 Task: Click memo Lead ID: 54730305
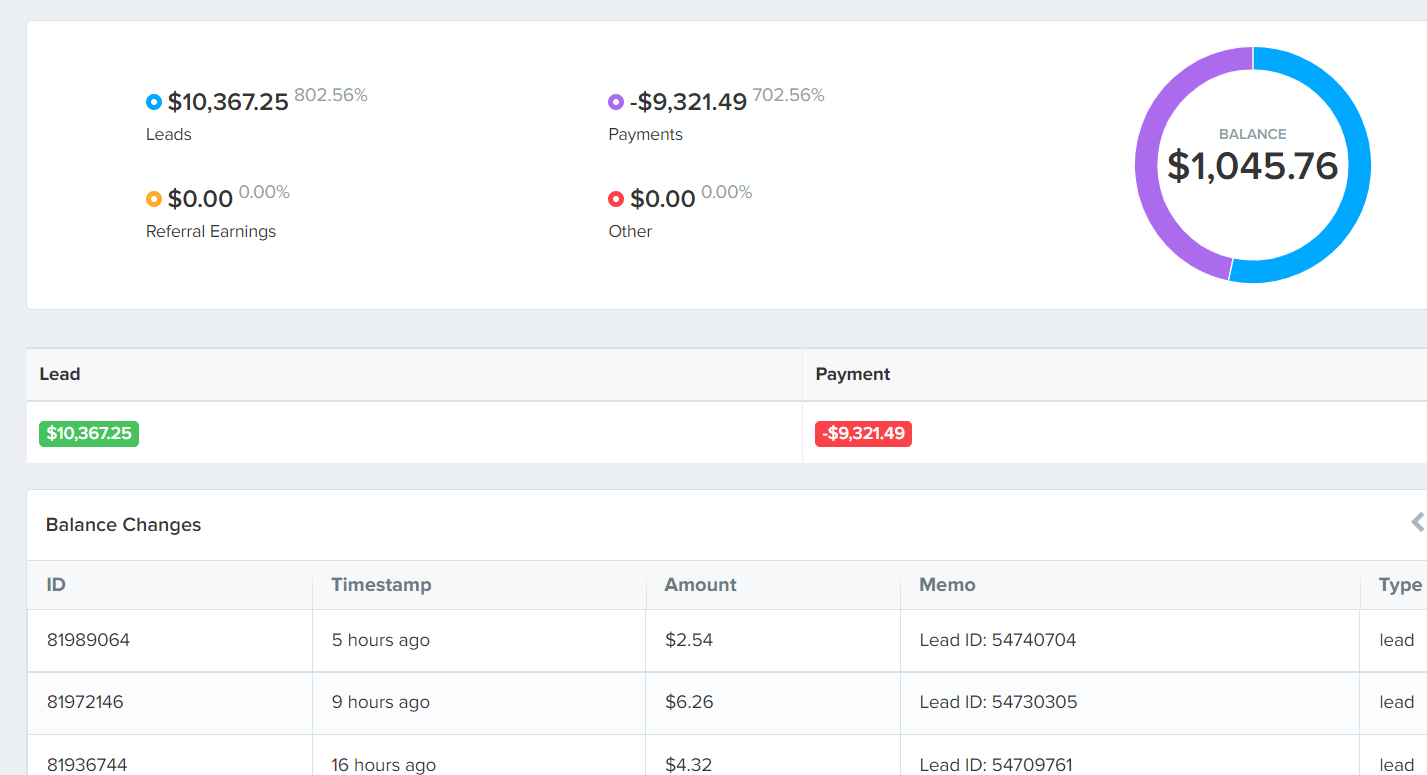click(998, 702)
